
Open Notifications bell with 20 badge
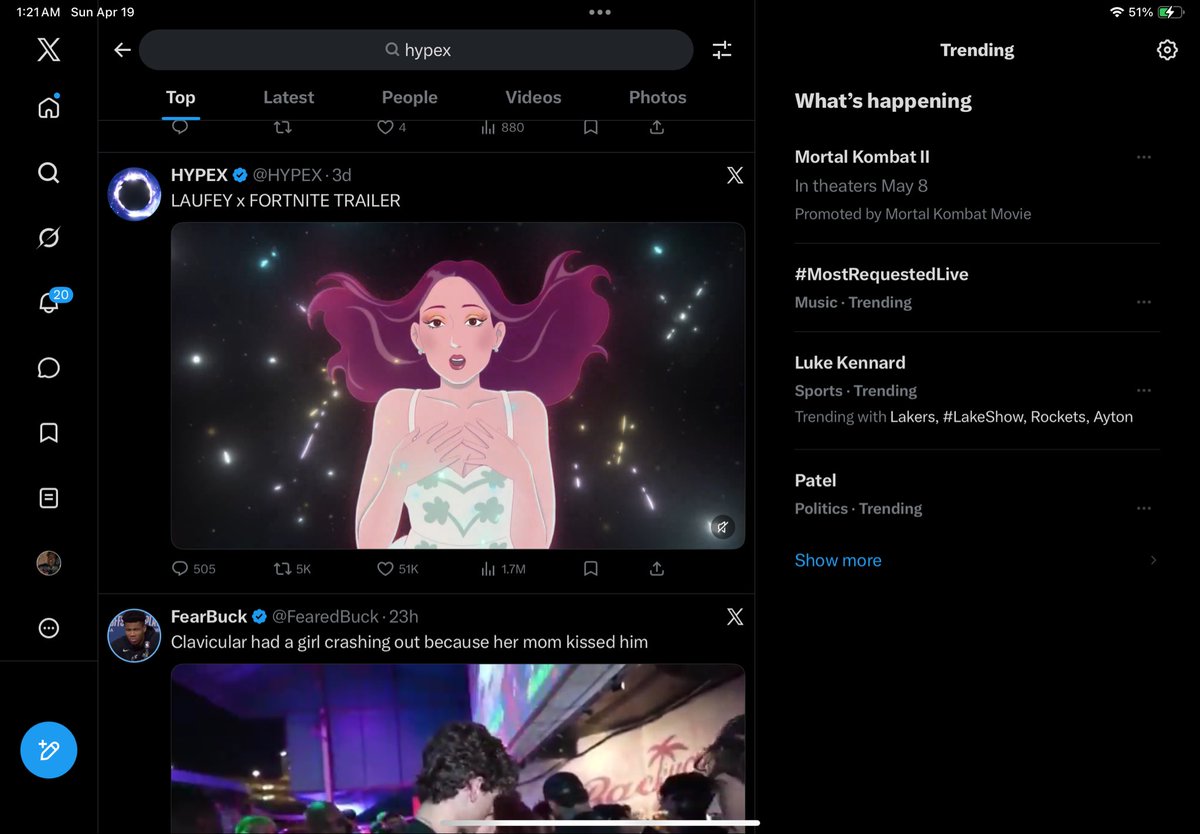click(52, 302)
